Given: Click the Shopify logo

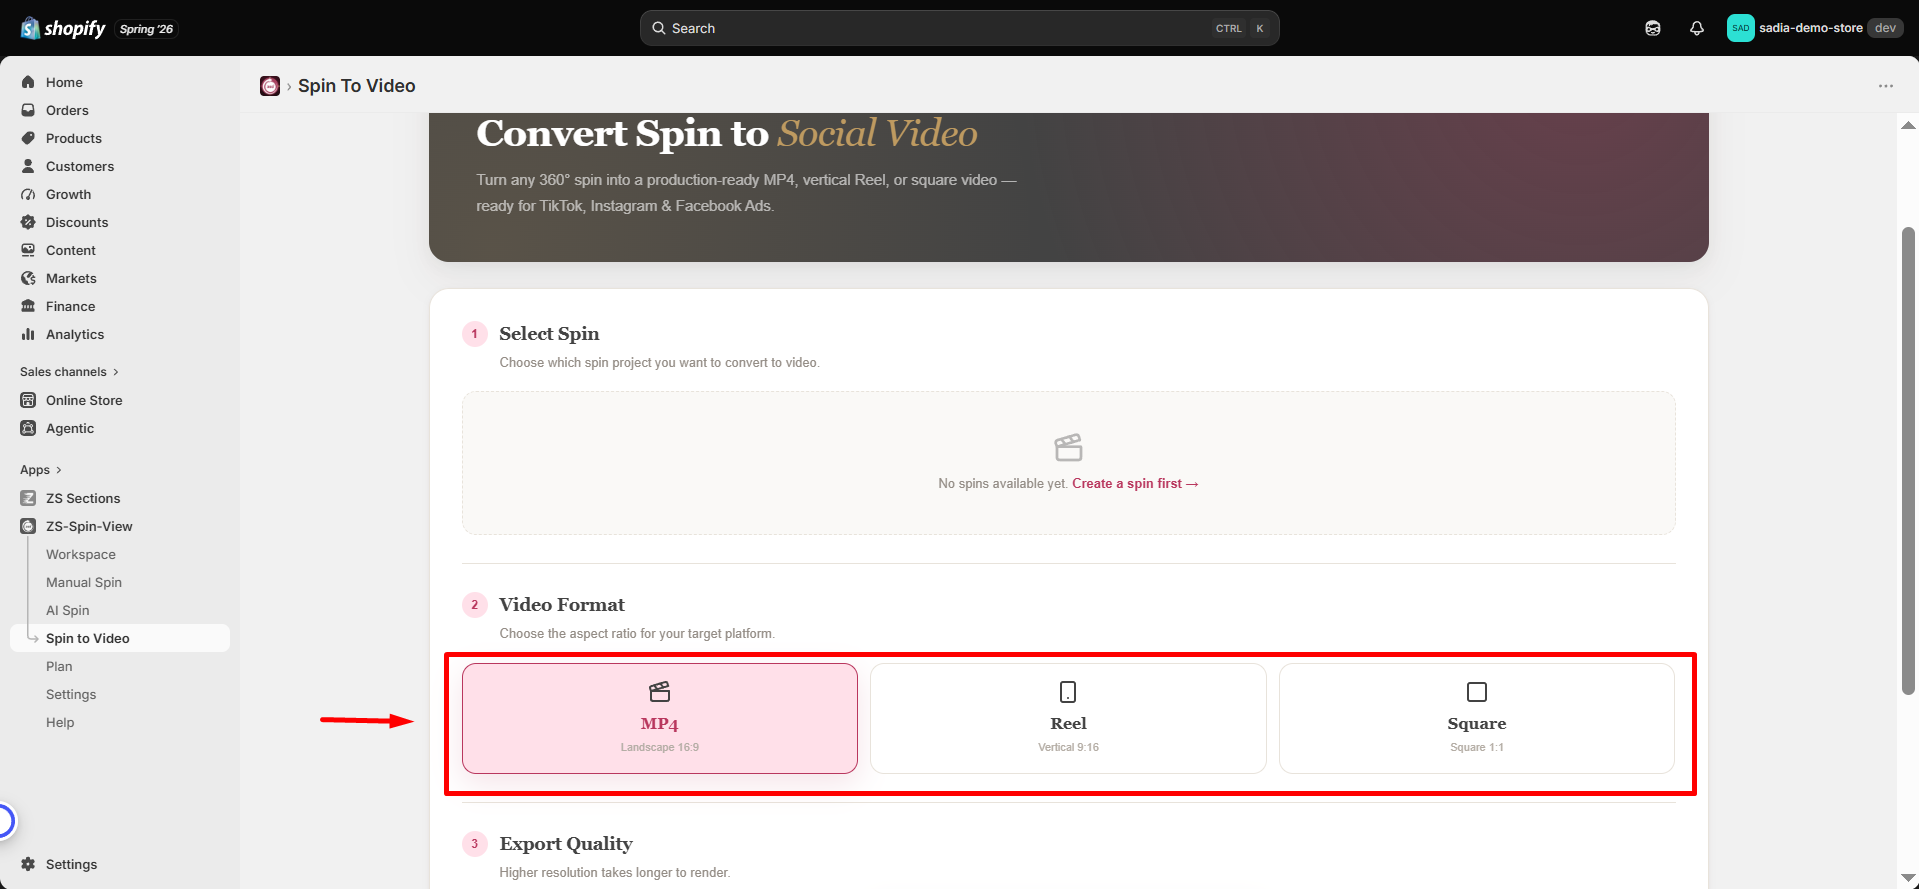Looking at the screenshot, I should click(x=63, y=28).
